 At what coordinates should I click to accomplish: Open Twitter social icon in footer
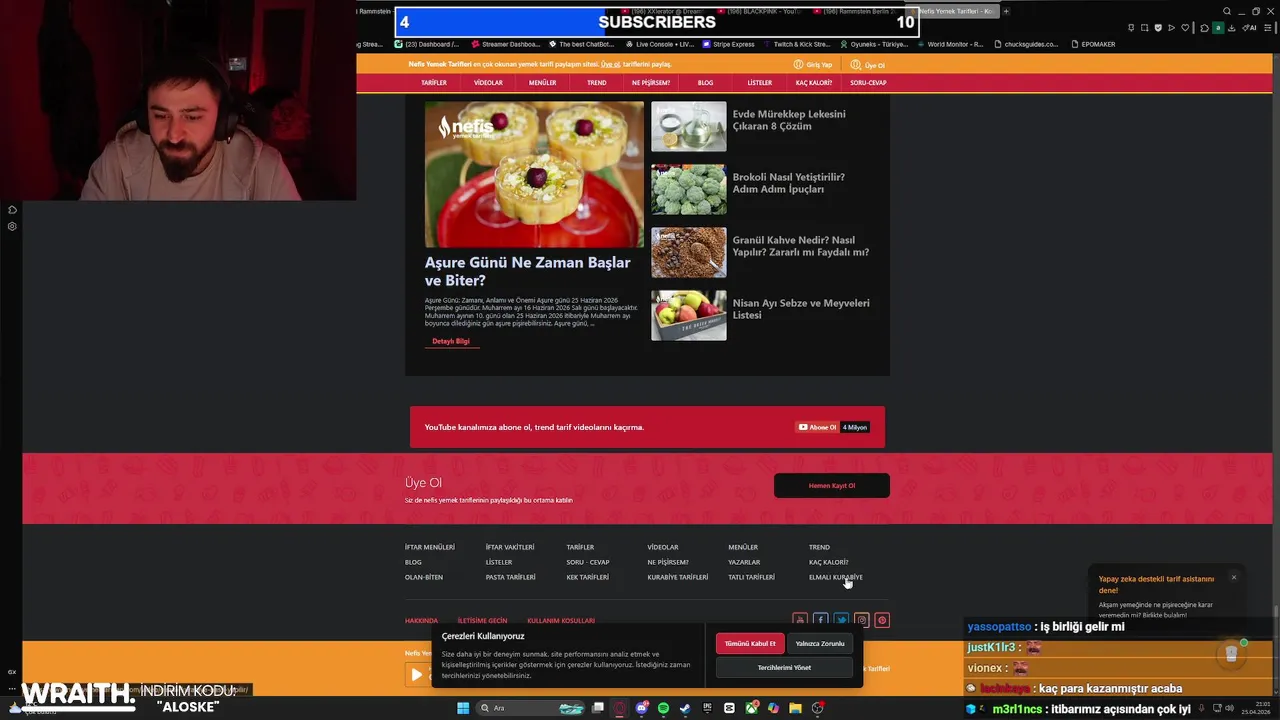click(841, 620)
